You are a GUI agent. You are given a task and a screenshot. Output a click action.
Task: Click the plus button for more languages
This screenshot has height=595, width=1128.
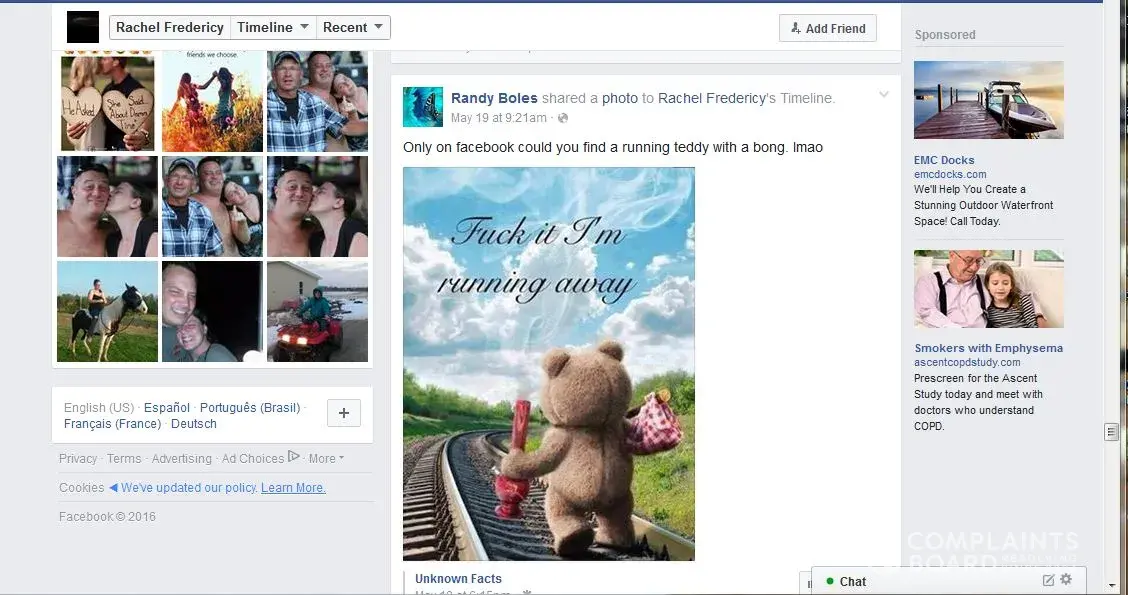click(x=344, y=413)
